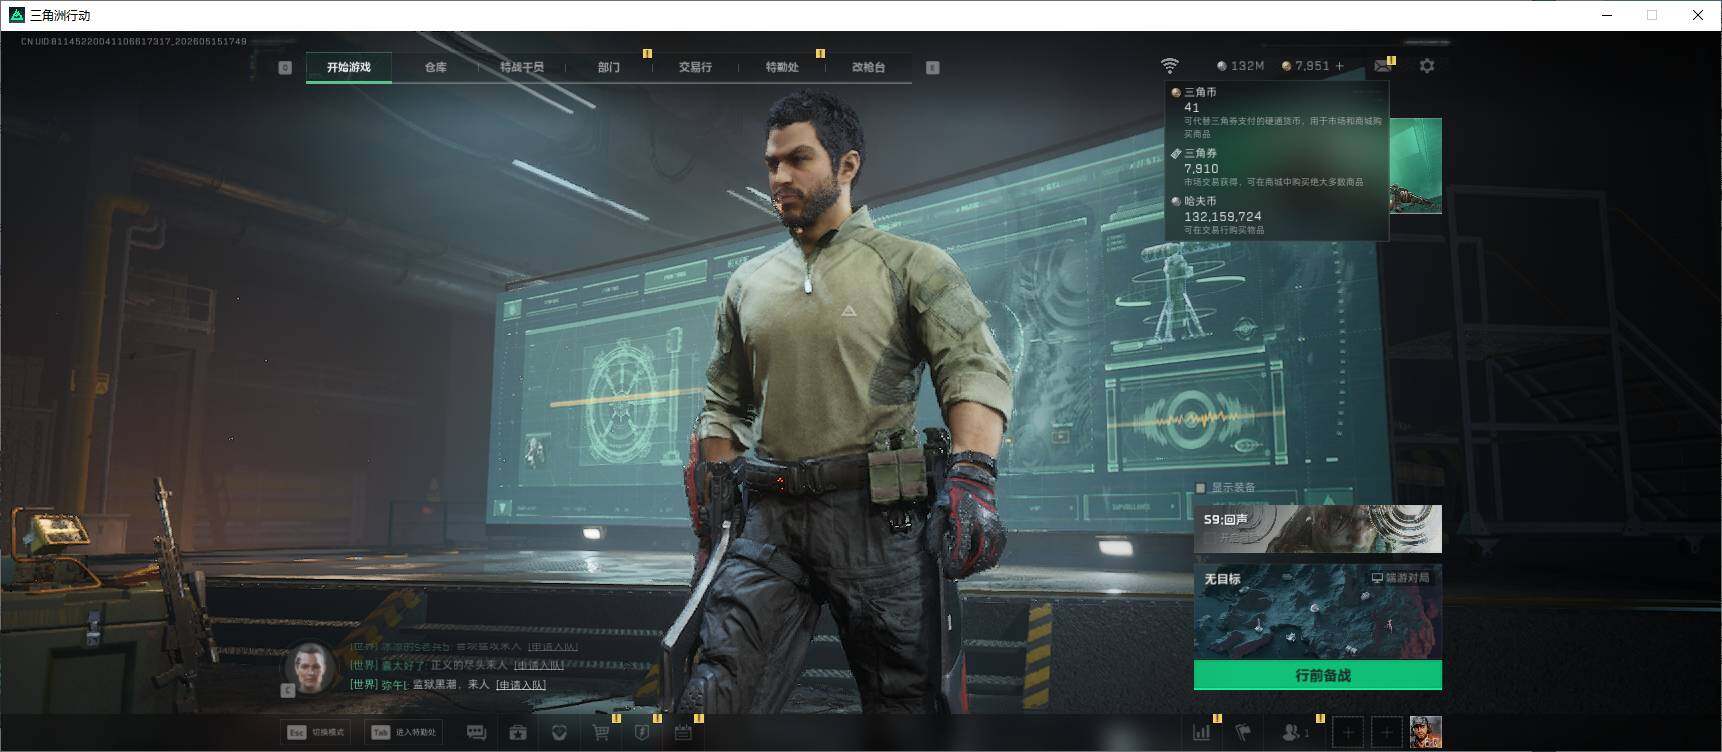Open the 改枪台 tab
The image size is (1722, 752).
(x=868, y=67)
